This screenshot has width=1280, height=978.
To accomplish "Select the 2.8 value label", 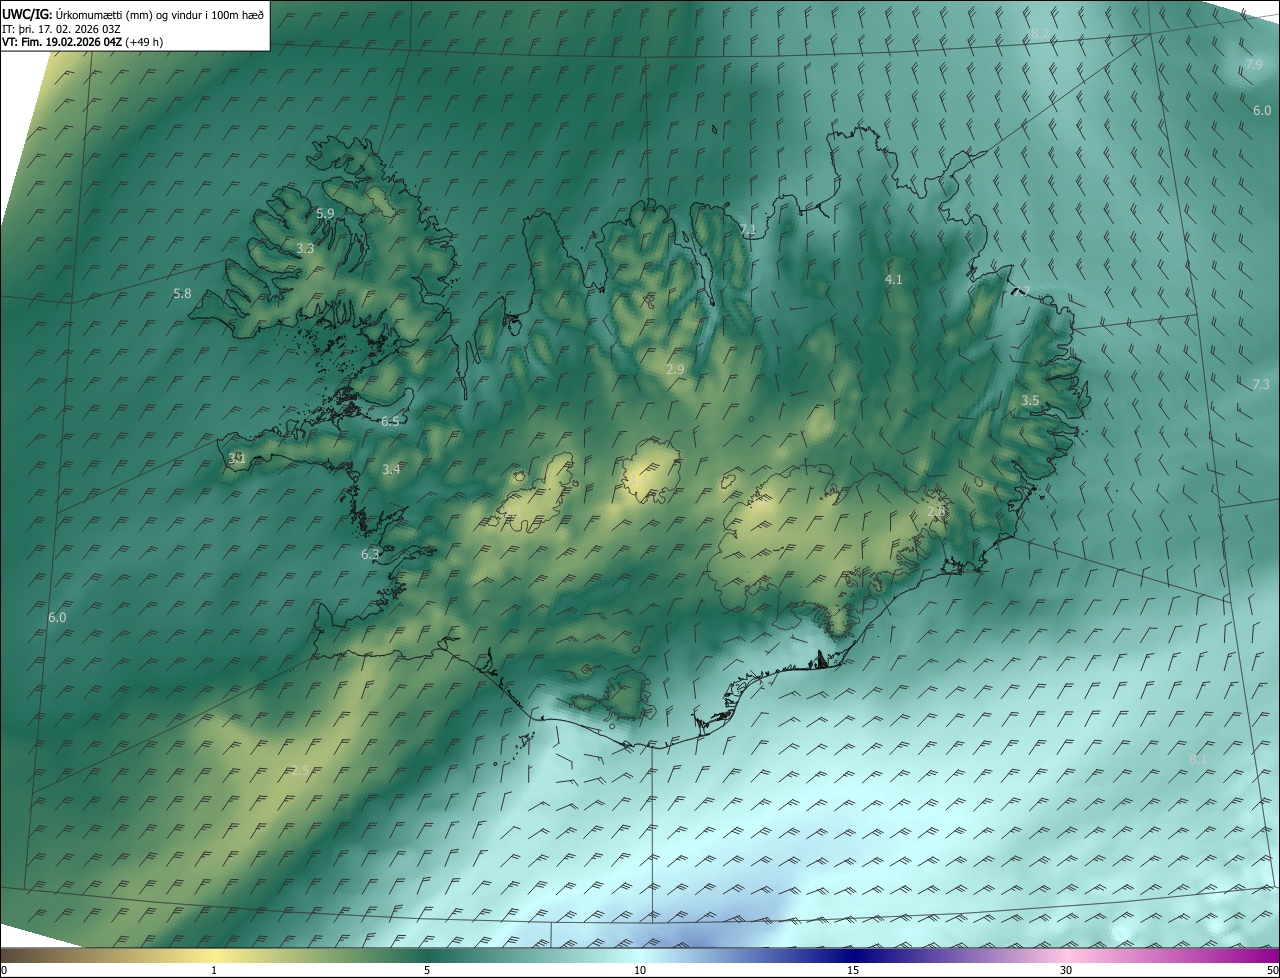I will click(x=936, y=512).
